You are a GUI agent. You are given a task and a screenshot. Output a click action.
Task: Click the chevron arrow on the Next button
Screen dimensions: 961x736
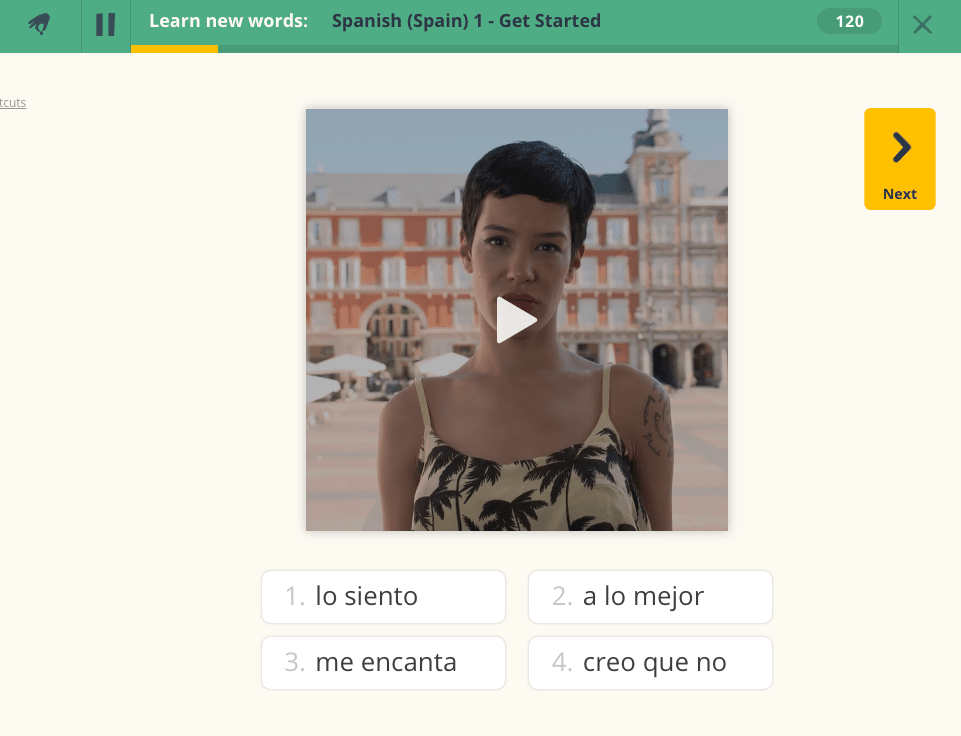[900, 148]
